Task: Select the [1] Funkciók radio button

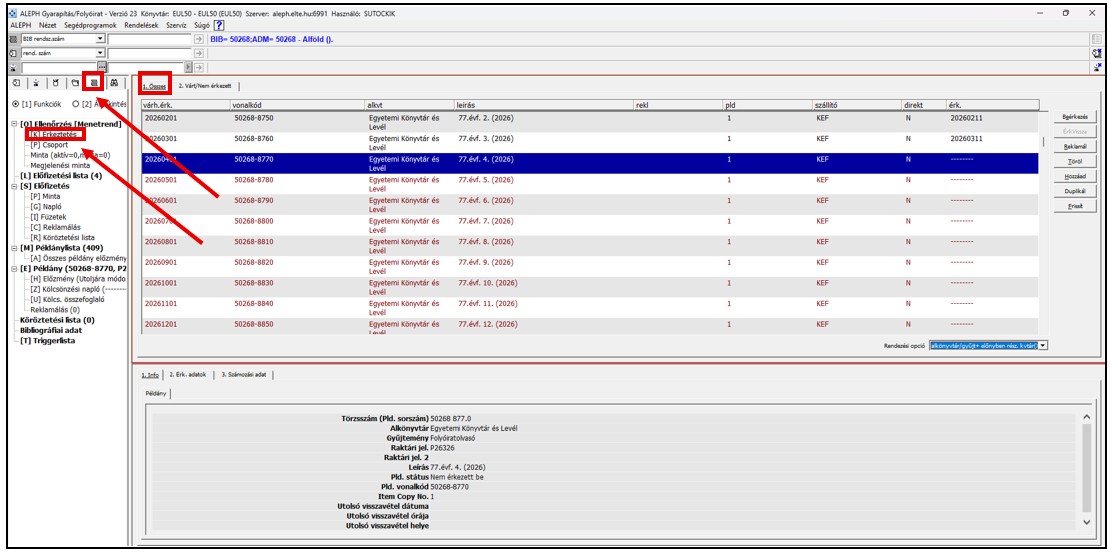Action: pyautogui.click(x=17, y=104)
